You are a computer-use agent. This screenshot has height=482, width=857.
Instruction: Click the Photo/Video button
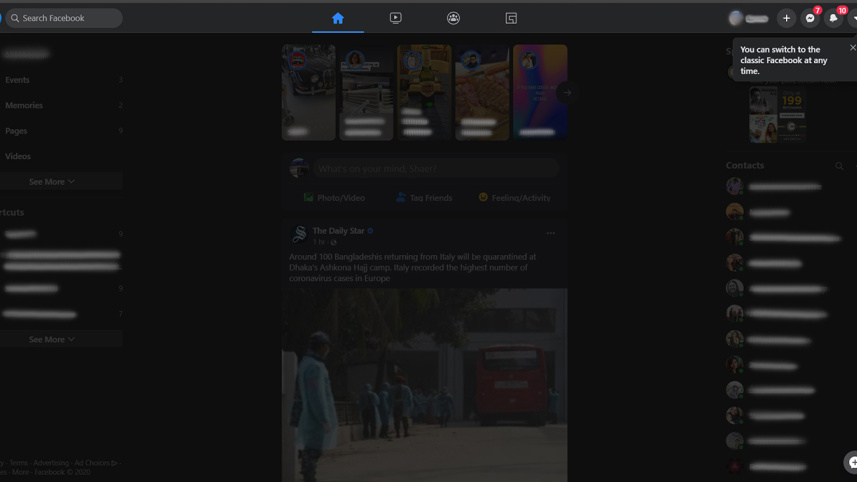tap(334, 198)
